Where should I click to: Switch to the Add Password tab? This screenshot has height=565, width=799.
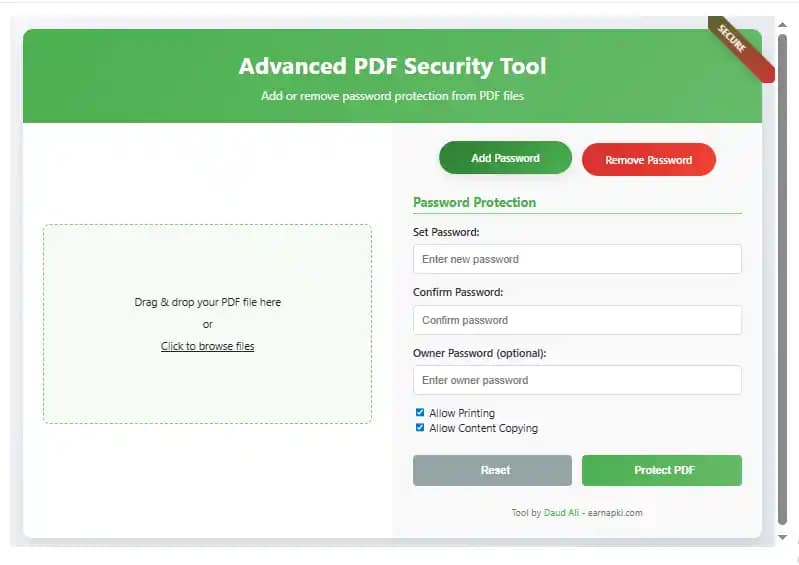(x=505, y=158)
